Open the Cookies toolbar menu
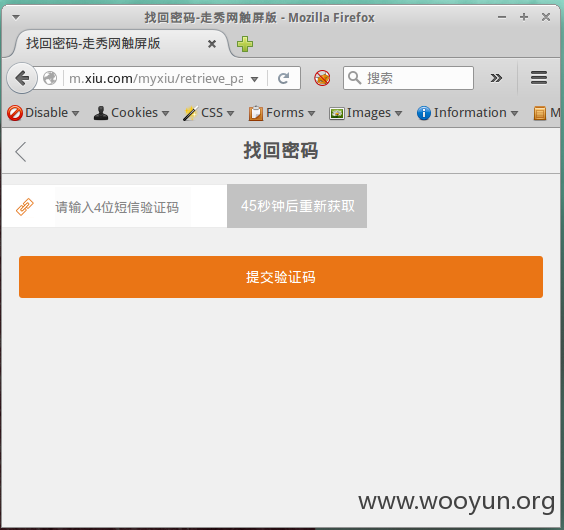Image resolution: width=564 pixels, height=530 pixels. click(131, 113)
